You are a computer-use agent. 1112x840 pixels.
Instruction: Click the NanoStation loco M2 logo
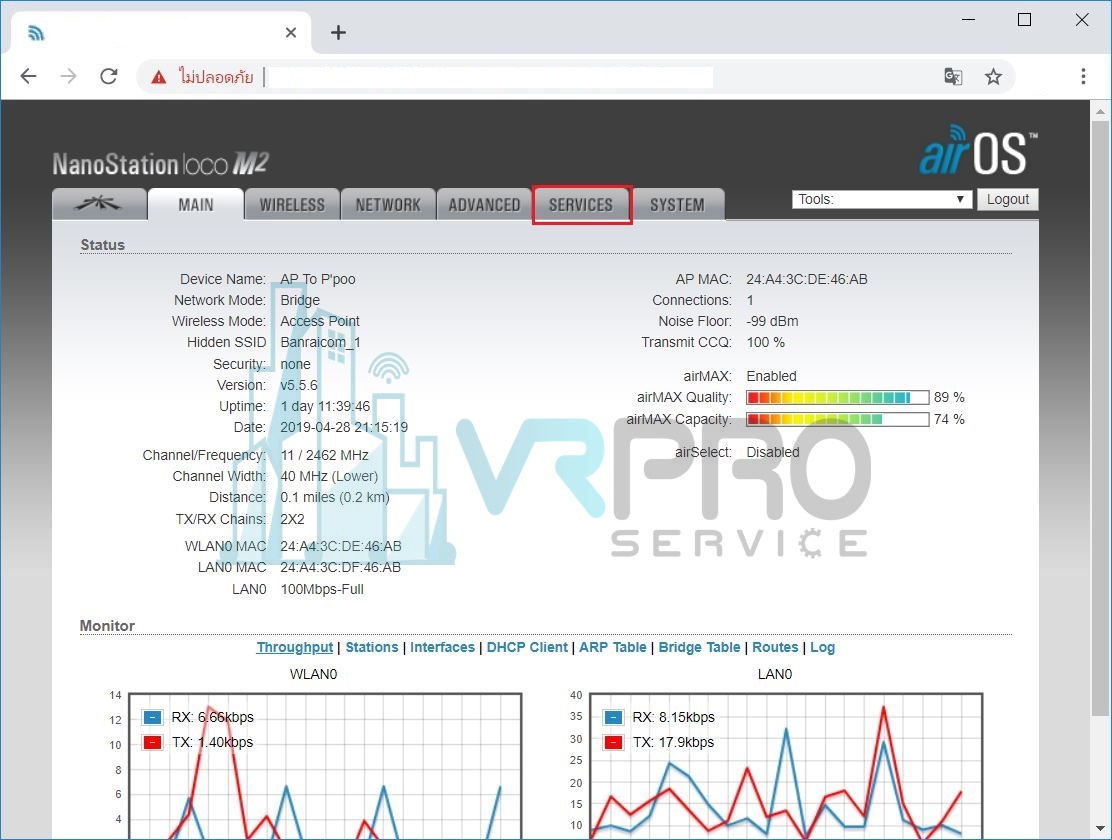pos(160,164)
